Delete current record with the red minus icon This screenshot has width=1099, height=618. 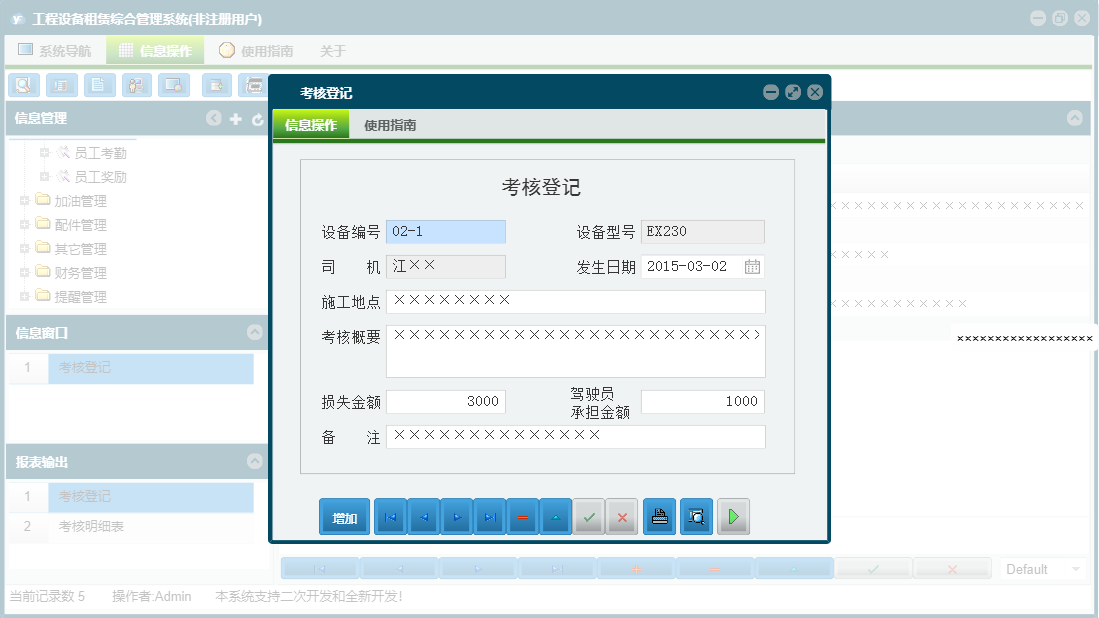tap(523, 517)
